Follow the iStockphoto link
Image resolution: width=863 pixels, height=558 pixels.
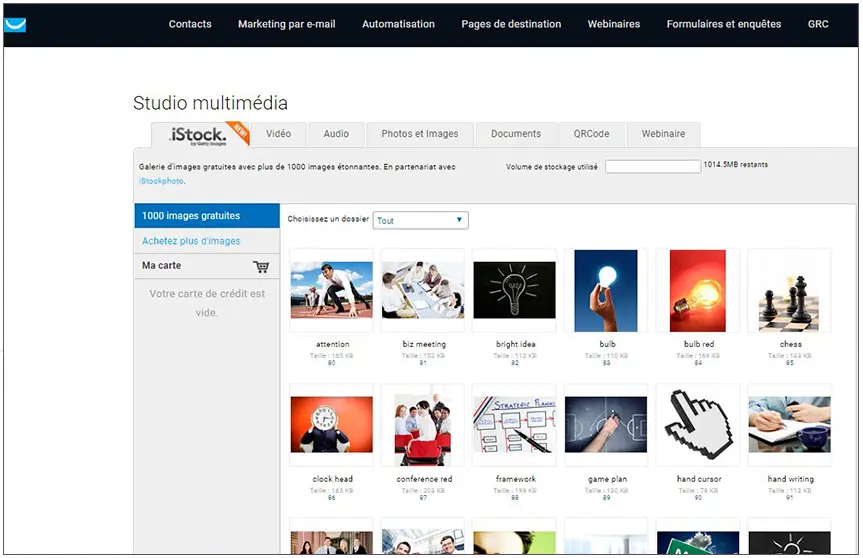point(161,181)
